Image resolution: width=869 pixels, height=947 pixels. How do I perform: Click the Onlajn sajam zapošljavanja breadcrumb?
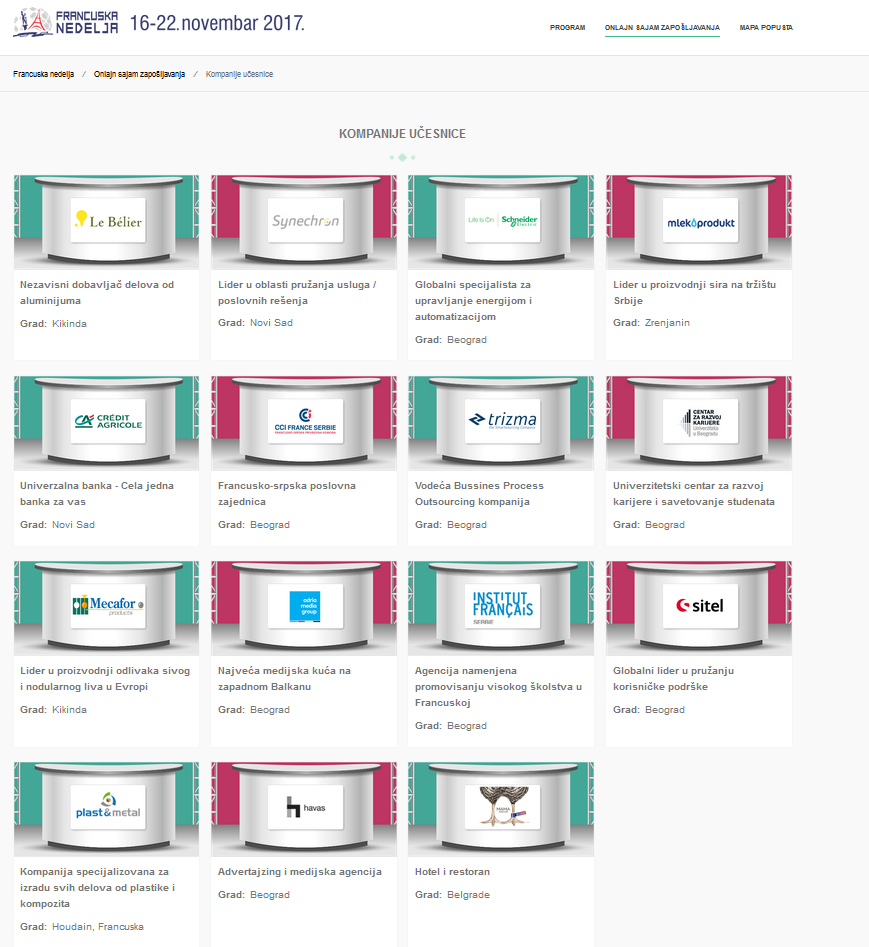coord(139,74)
